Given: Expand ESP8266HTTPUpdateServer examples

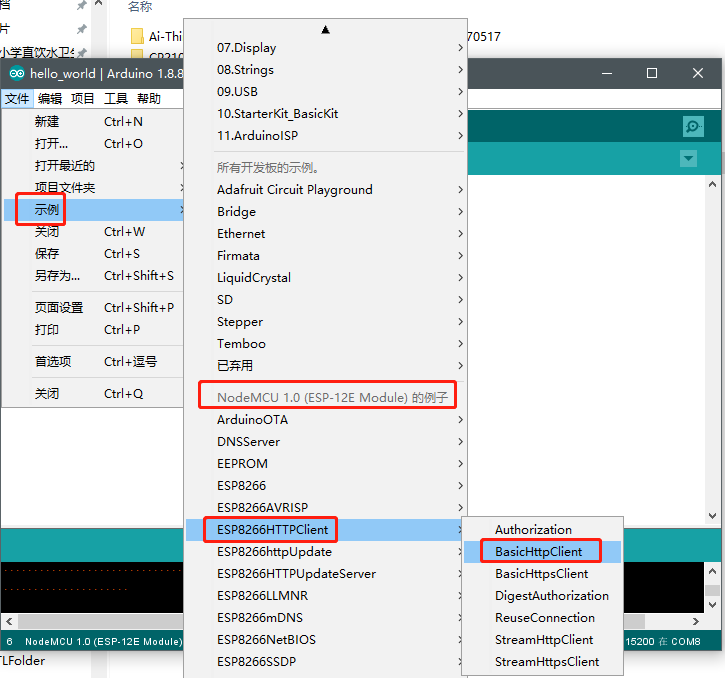Looking at the screenshot, I should click(326, 573).
